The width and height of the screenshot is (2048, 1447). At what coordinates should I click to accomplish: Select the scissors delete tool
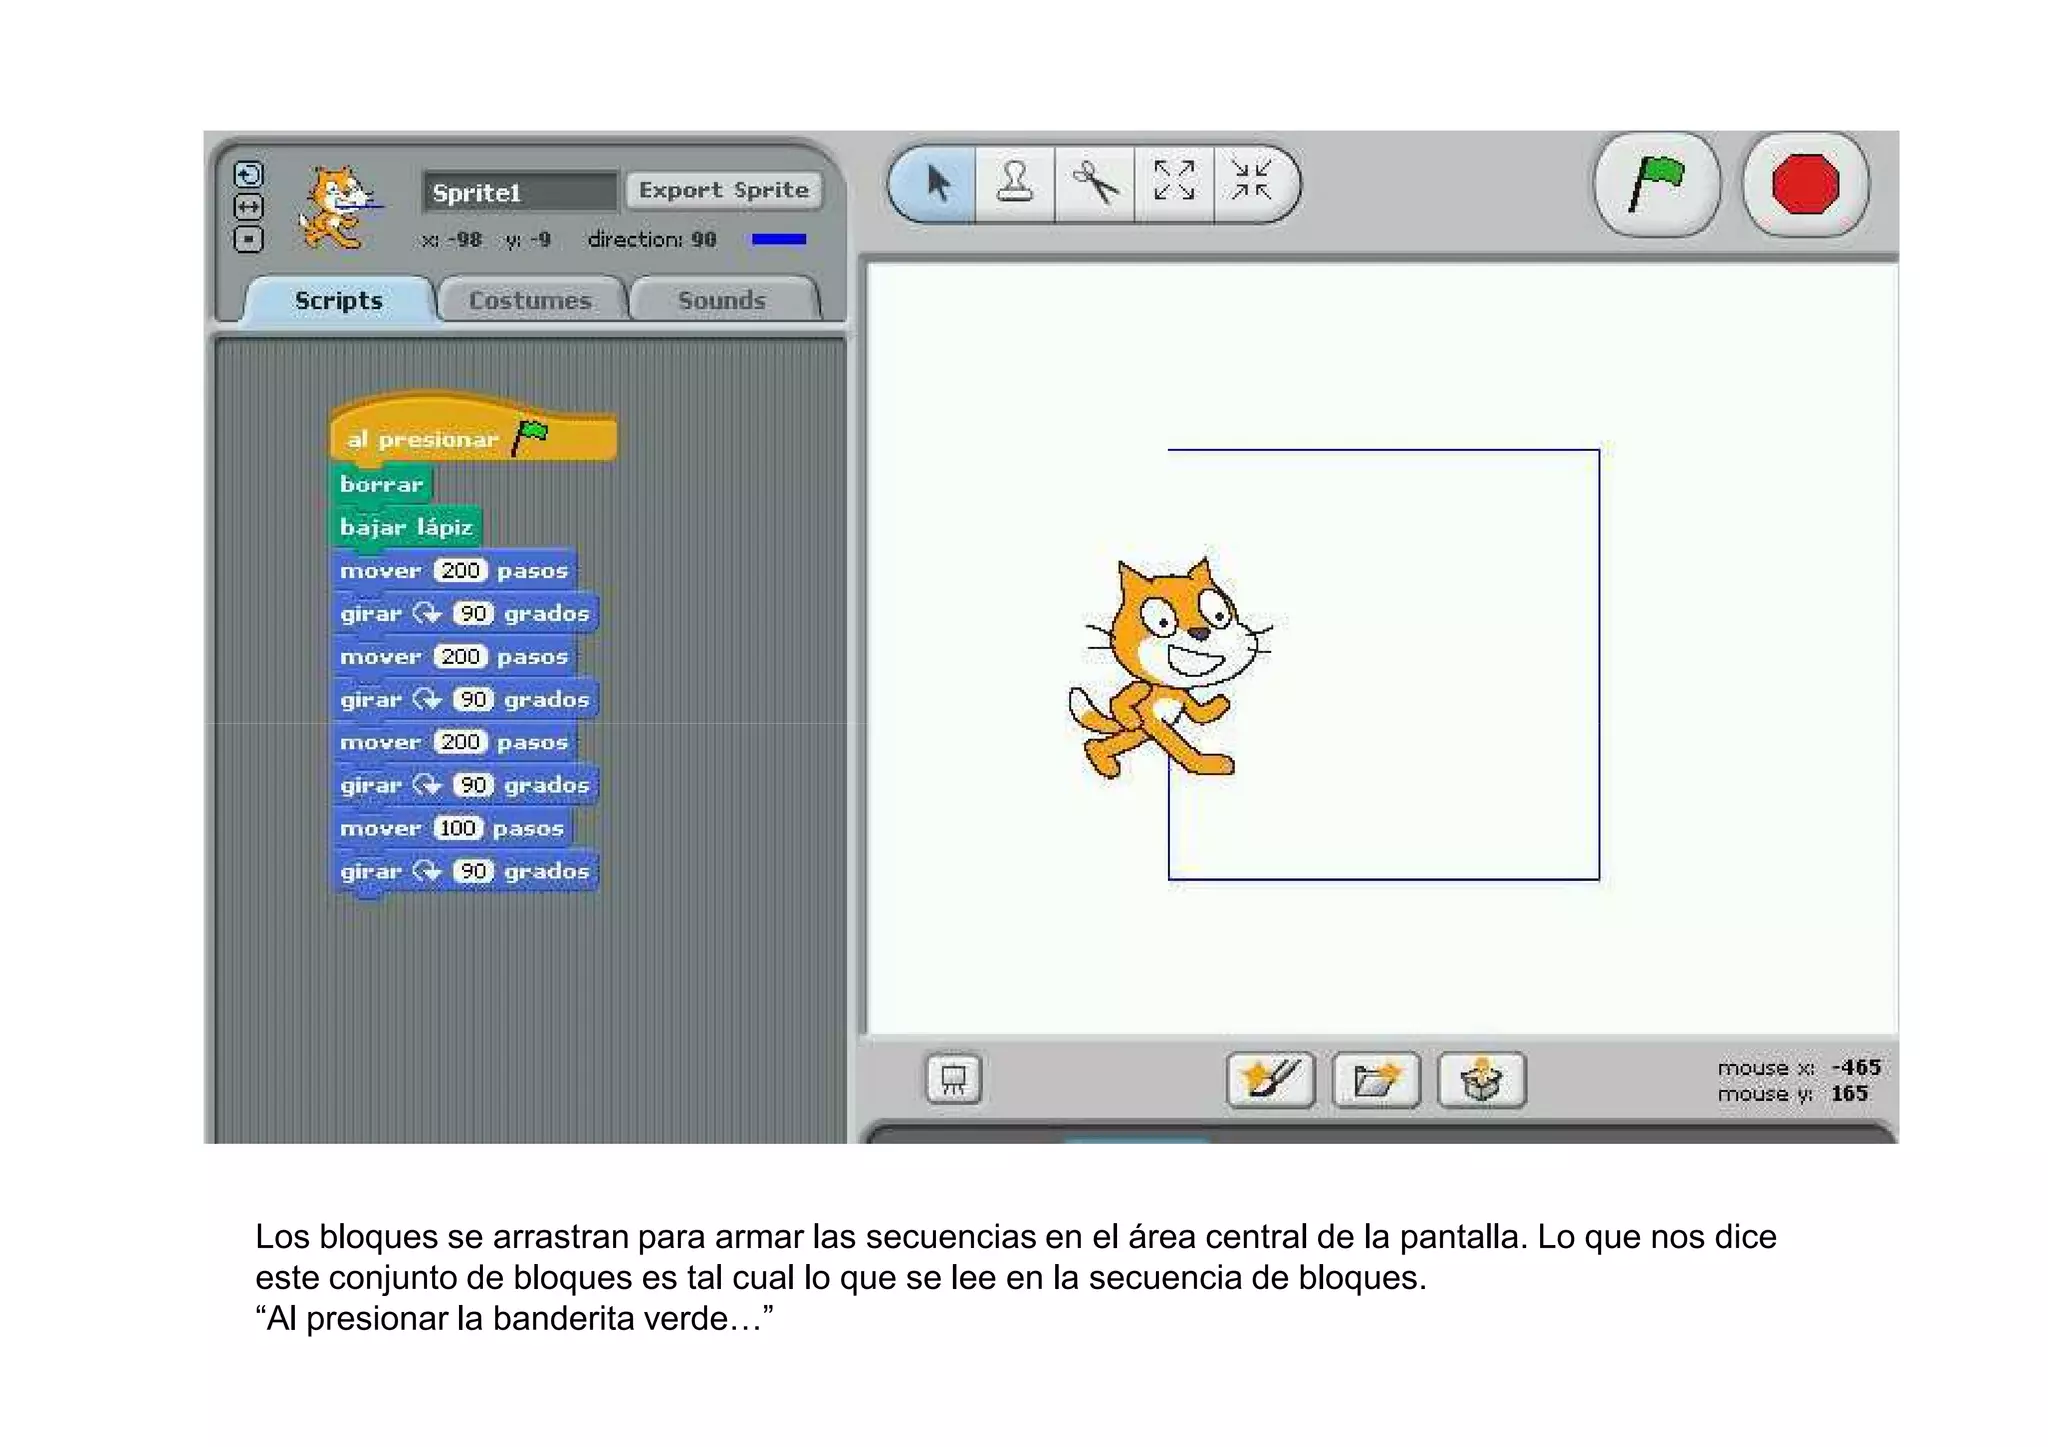coord(1095,184)
